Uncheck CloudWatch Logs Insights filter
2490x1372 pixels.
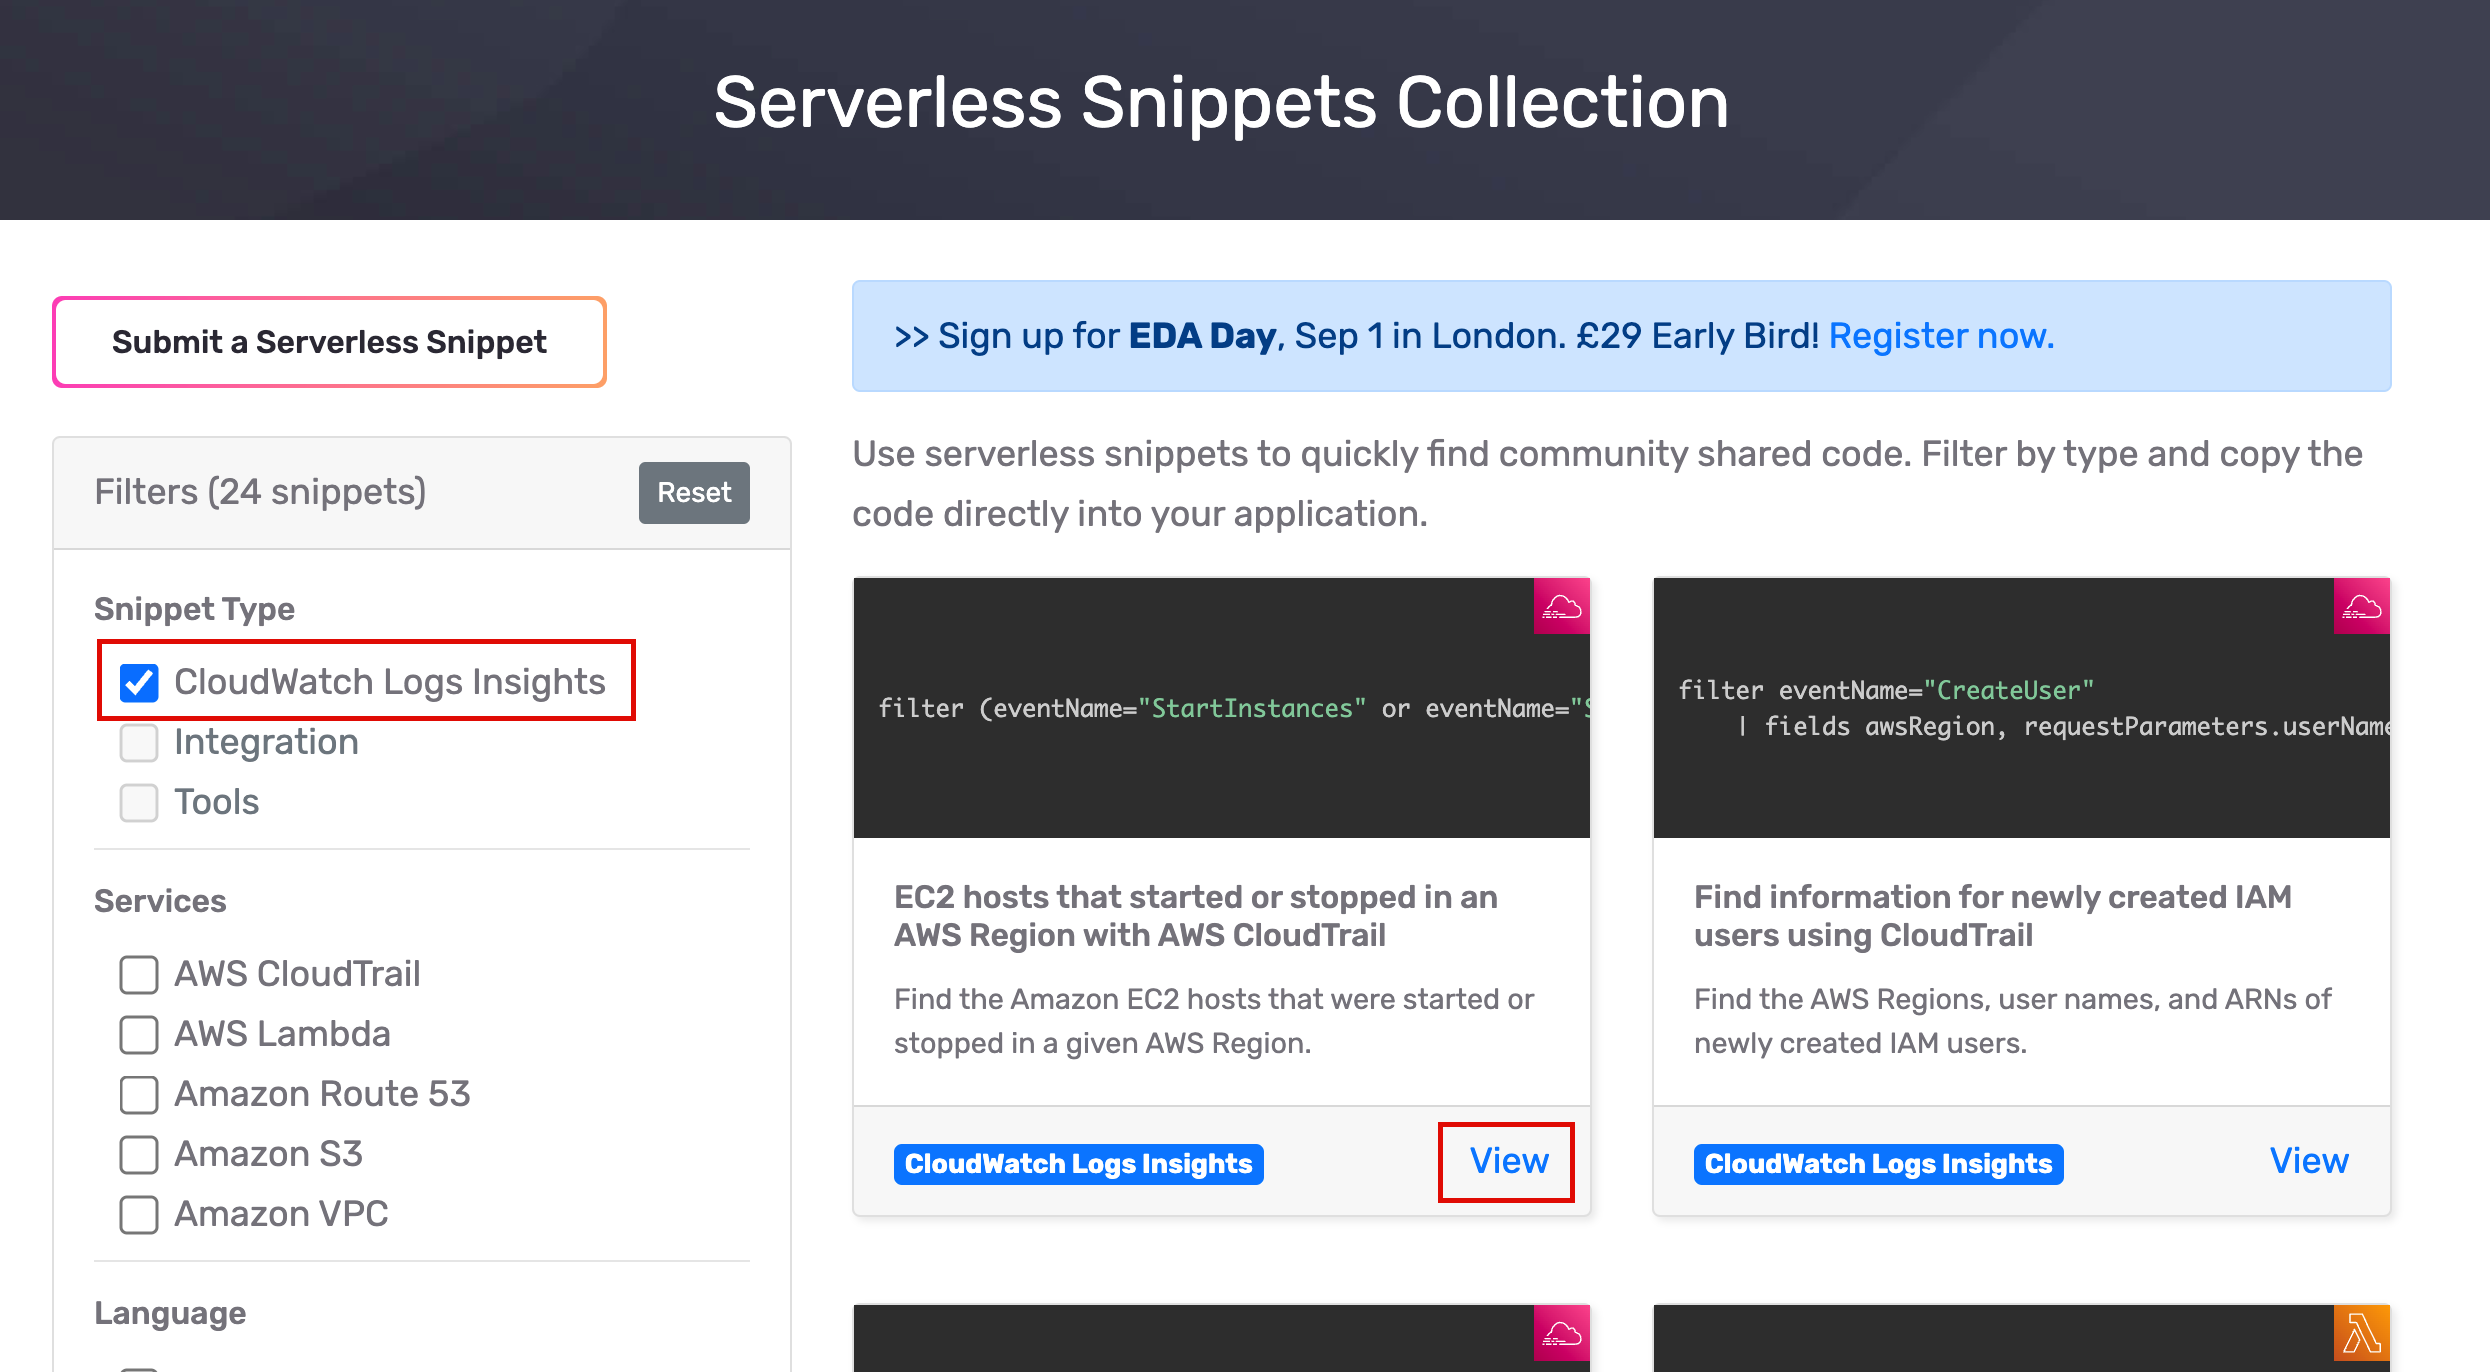[x=139, y=682]
